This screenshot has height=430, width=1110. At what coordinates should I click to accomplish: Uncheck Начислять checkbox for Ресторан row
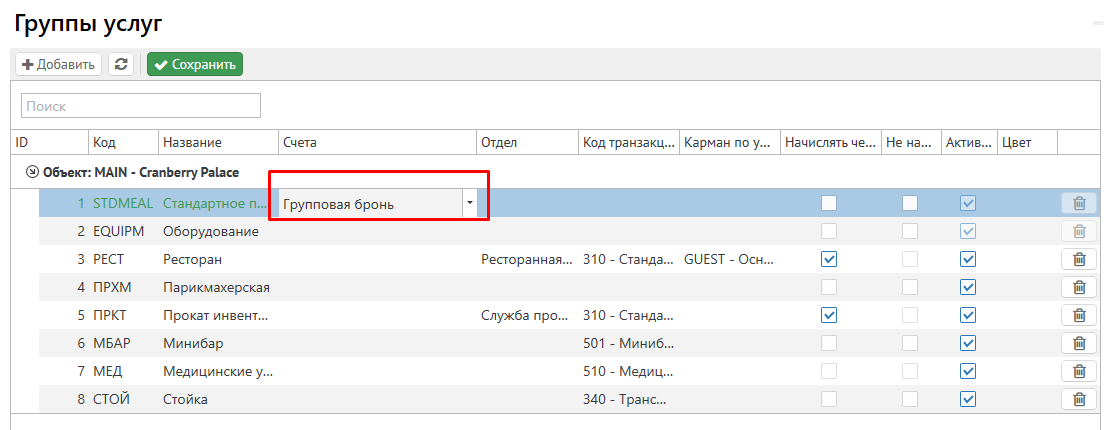click(828, 259)
